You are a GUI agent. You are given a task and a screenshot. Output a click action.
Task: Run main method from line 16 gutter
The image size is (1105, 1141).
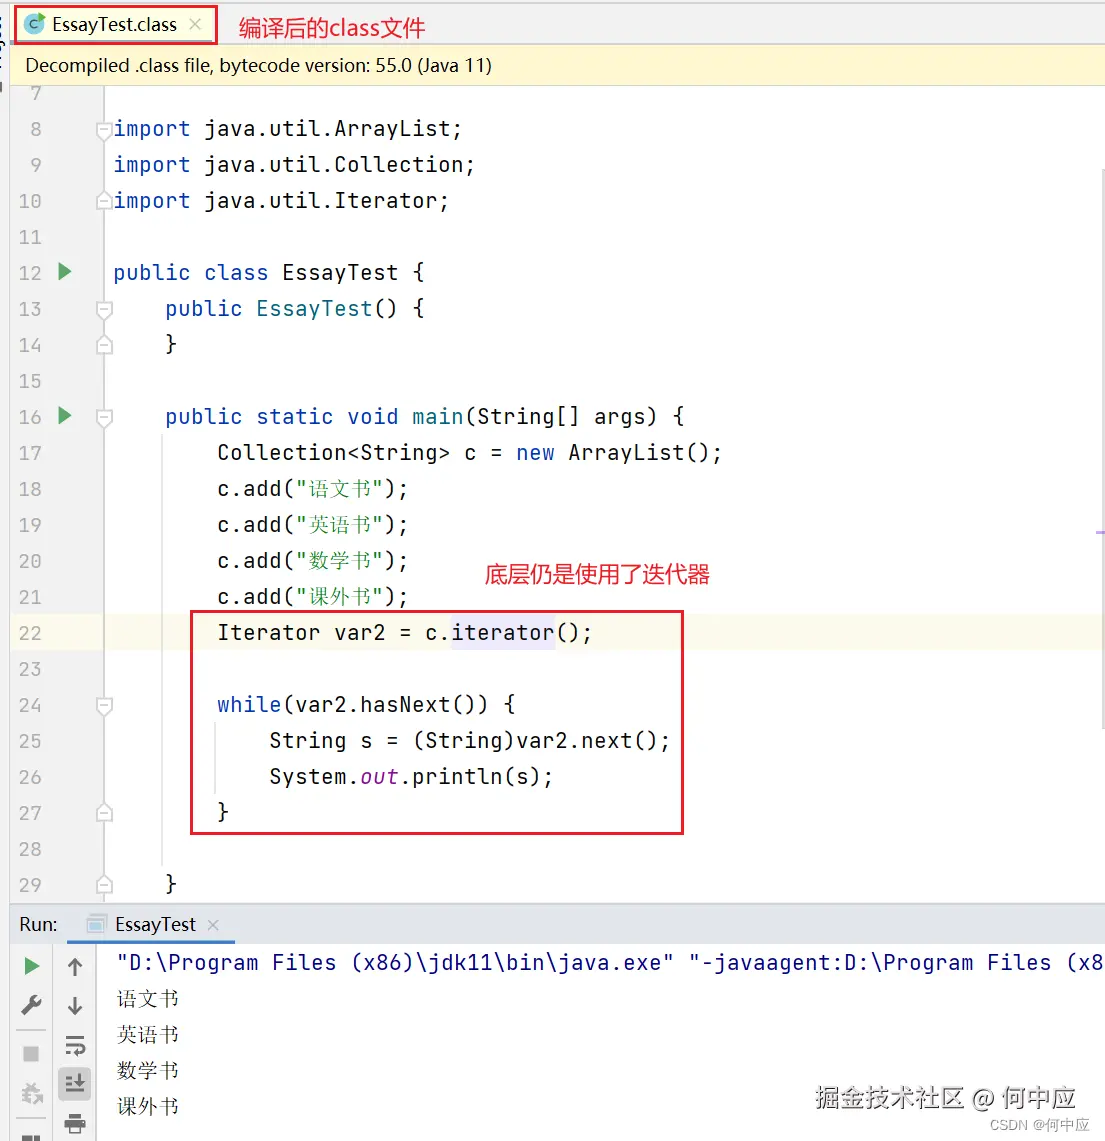click(65, 416)
